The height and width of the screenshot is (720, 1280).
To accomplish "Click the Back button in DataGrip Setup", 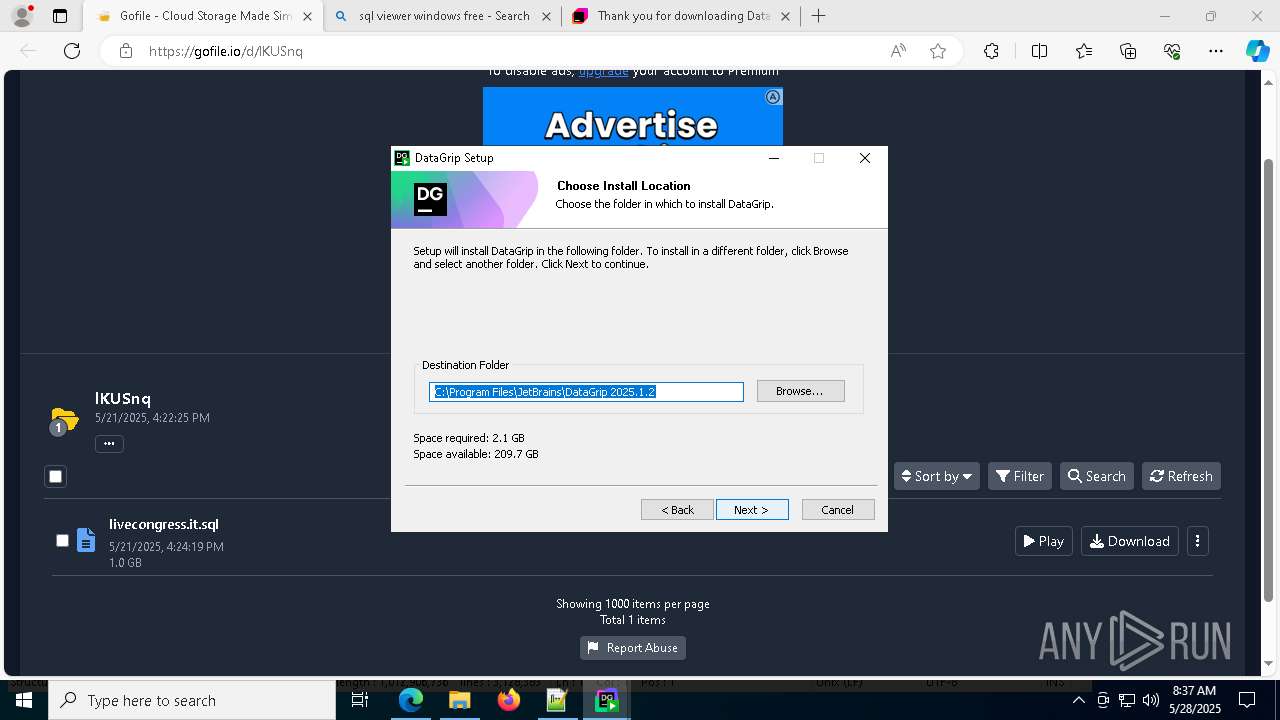I will pyautogui.click(x=677, y=510).
